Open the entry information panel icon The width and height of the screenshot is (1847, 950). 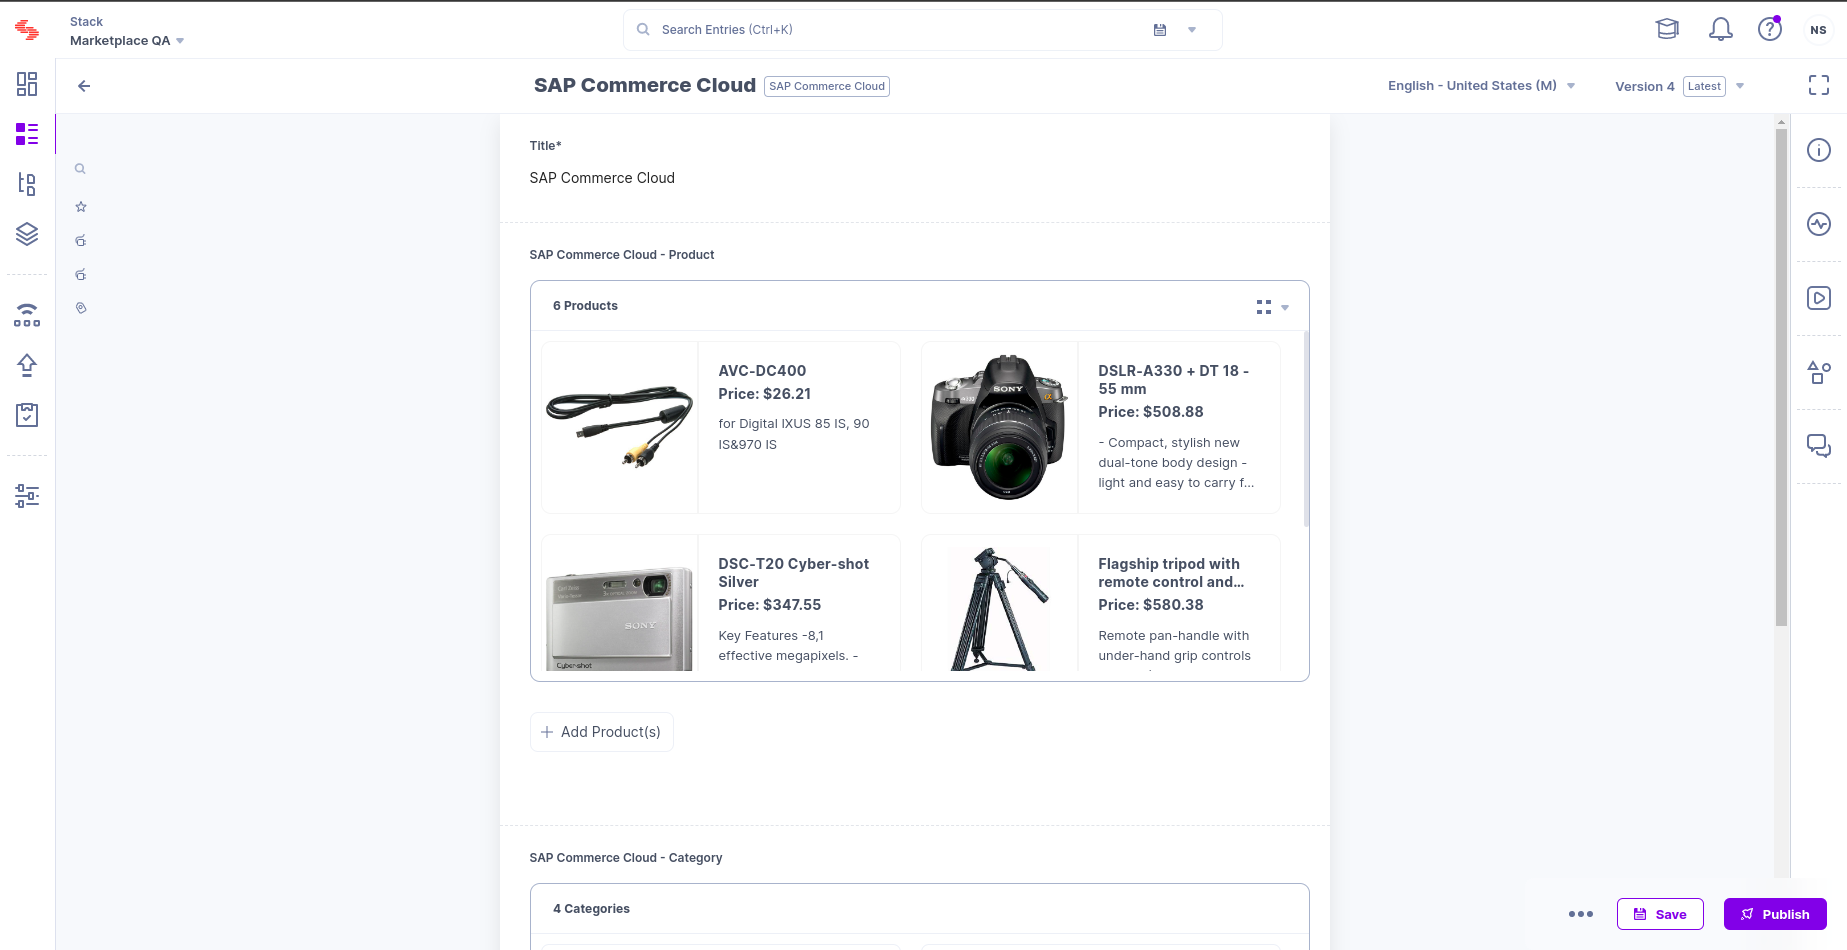pos(1819,150)
